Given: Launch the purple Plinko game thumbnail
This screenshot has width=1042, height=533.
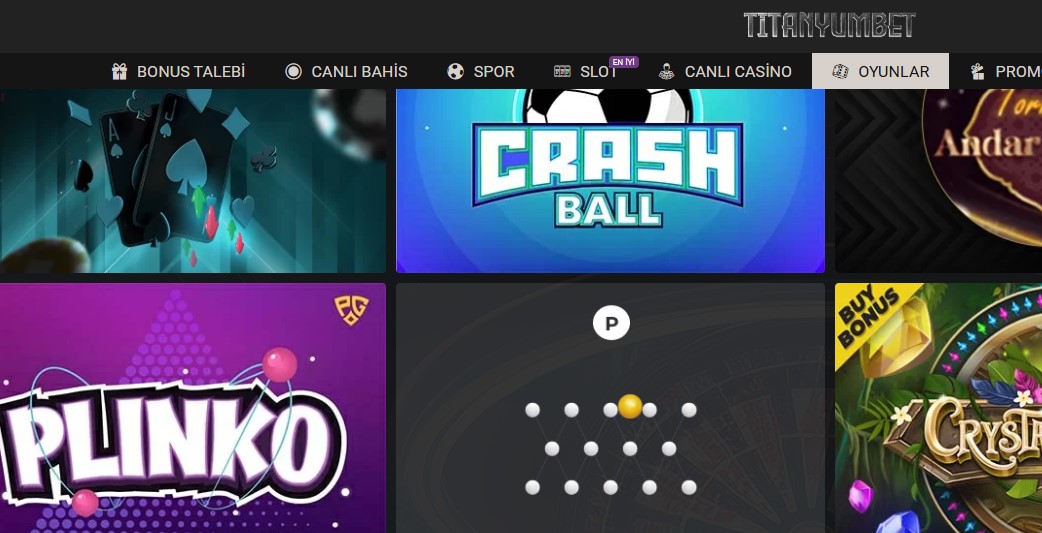Looking at the screenshot, I should pos(193,408).
